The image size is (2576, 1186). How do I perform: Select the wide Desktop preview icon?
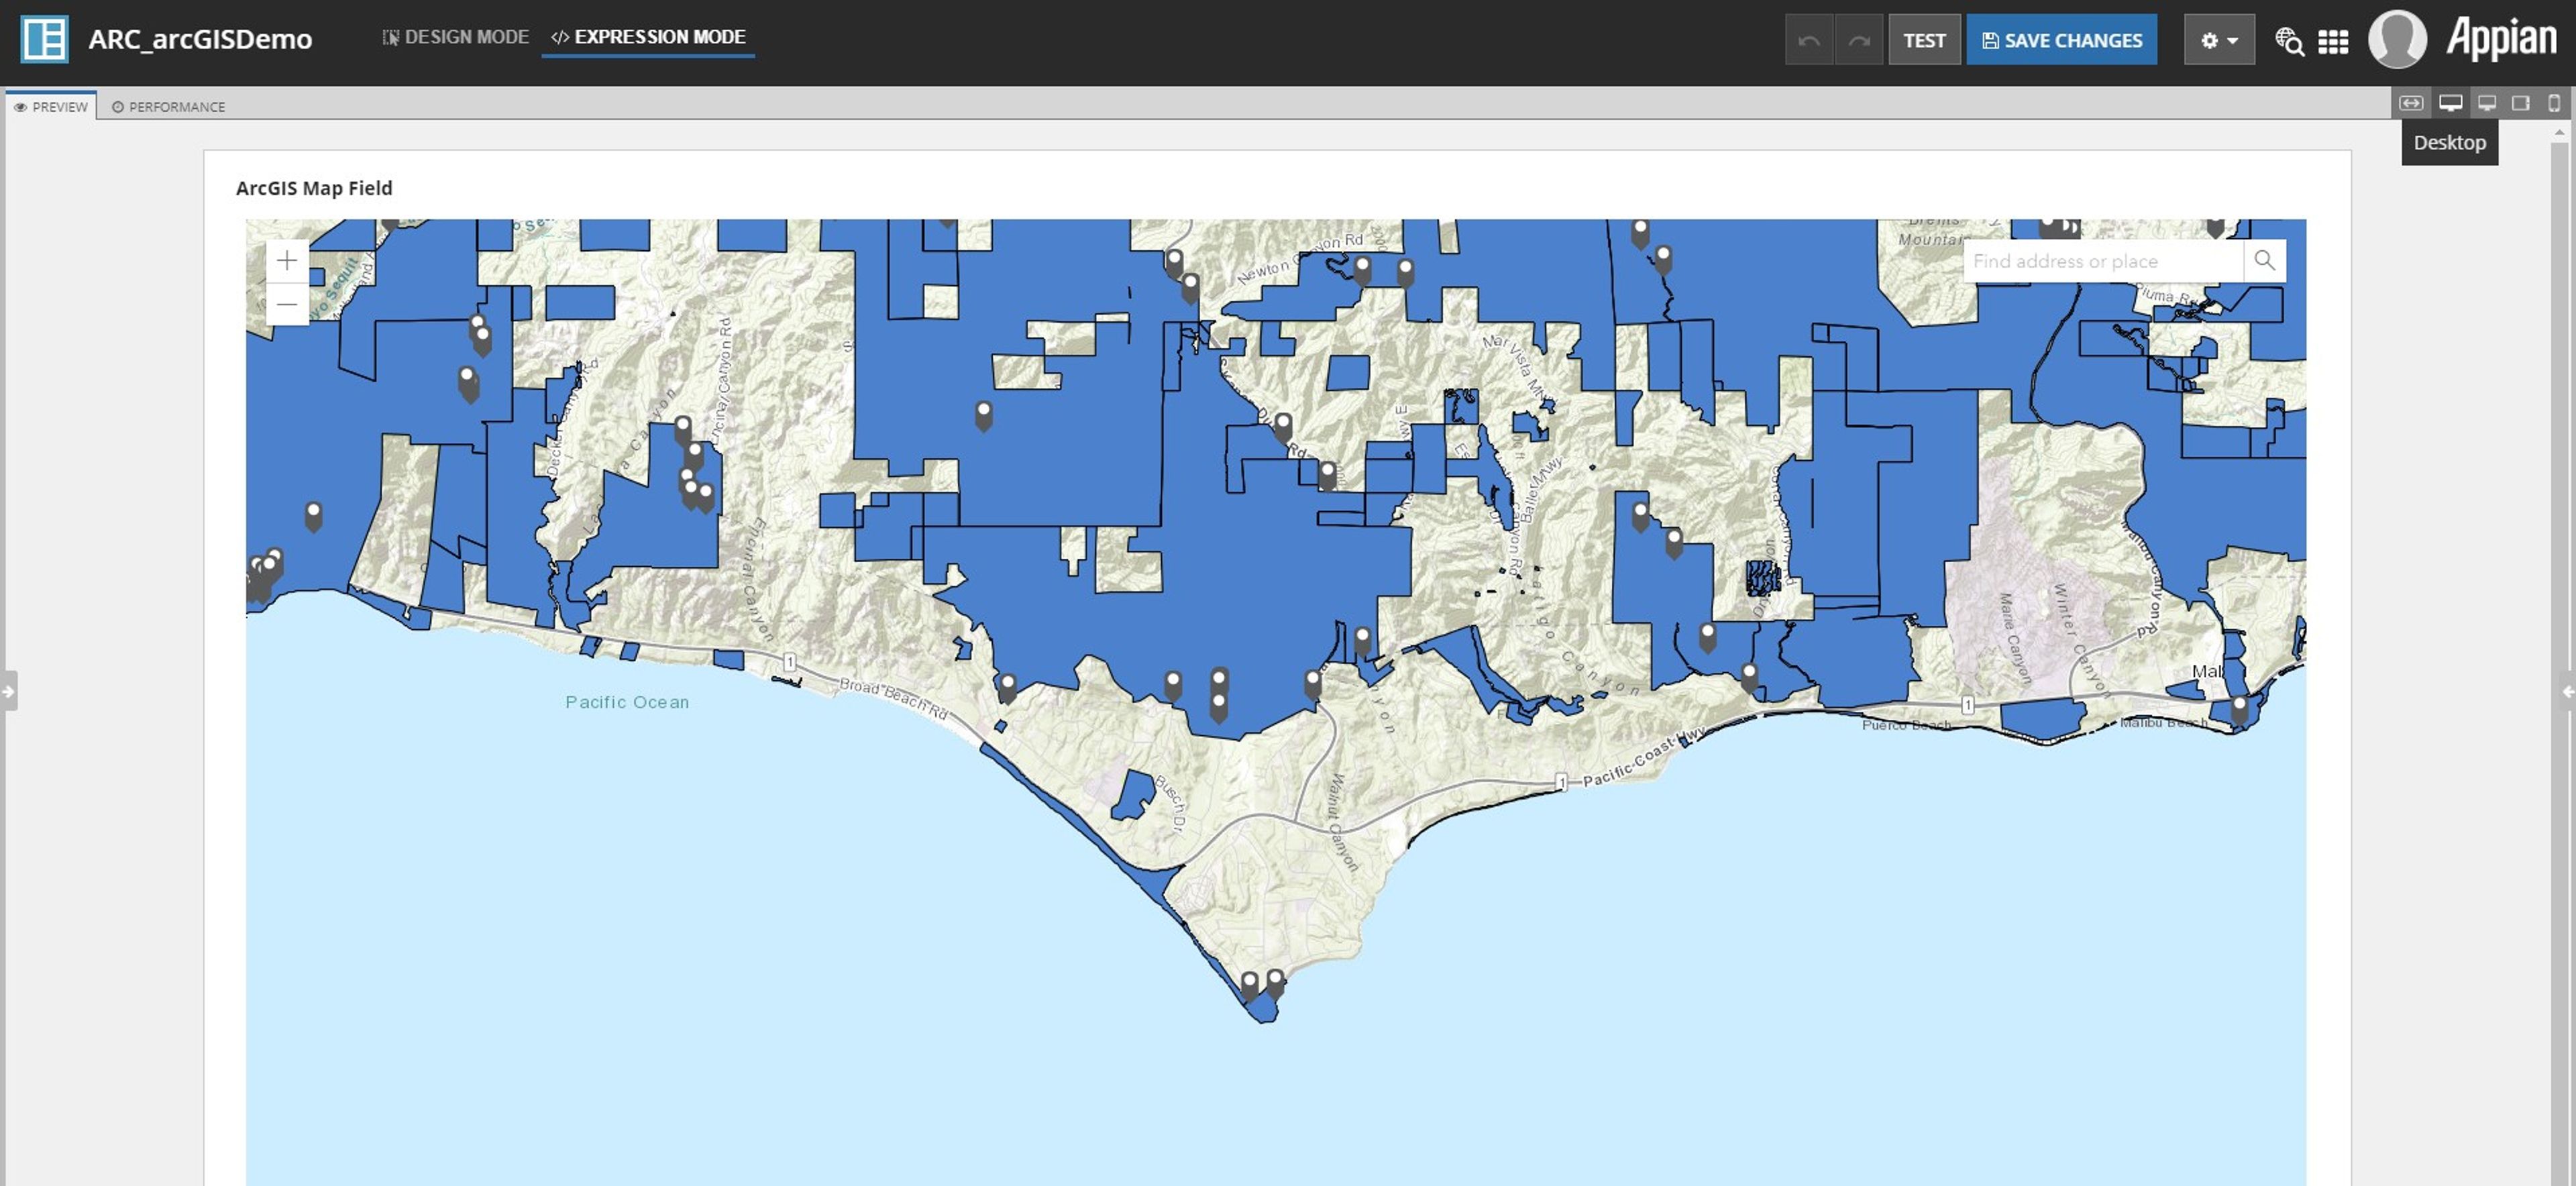click(2450, 103)
